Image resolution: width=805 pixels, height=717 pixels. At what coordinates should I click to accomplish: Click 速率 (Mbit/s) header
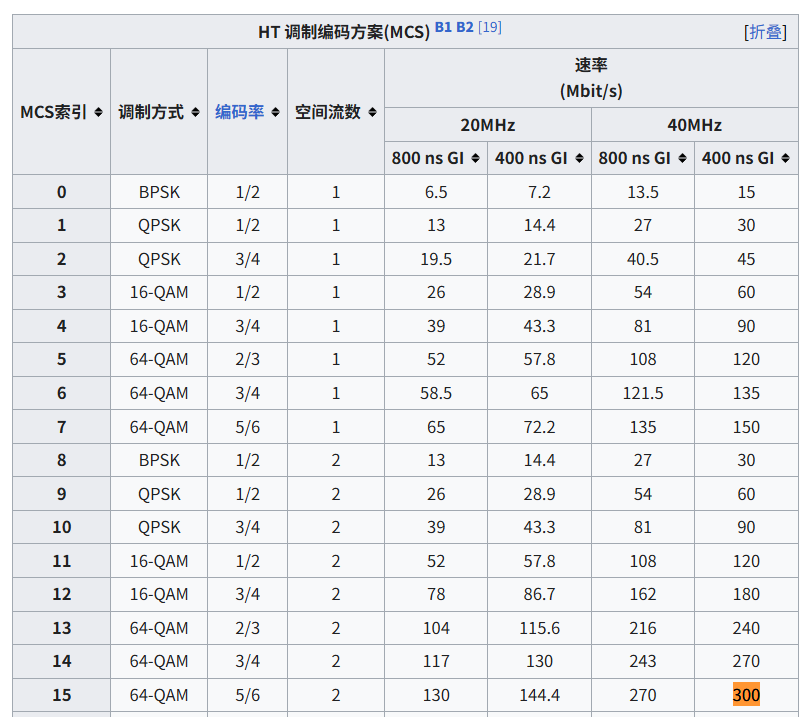(x=591, y=78)
